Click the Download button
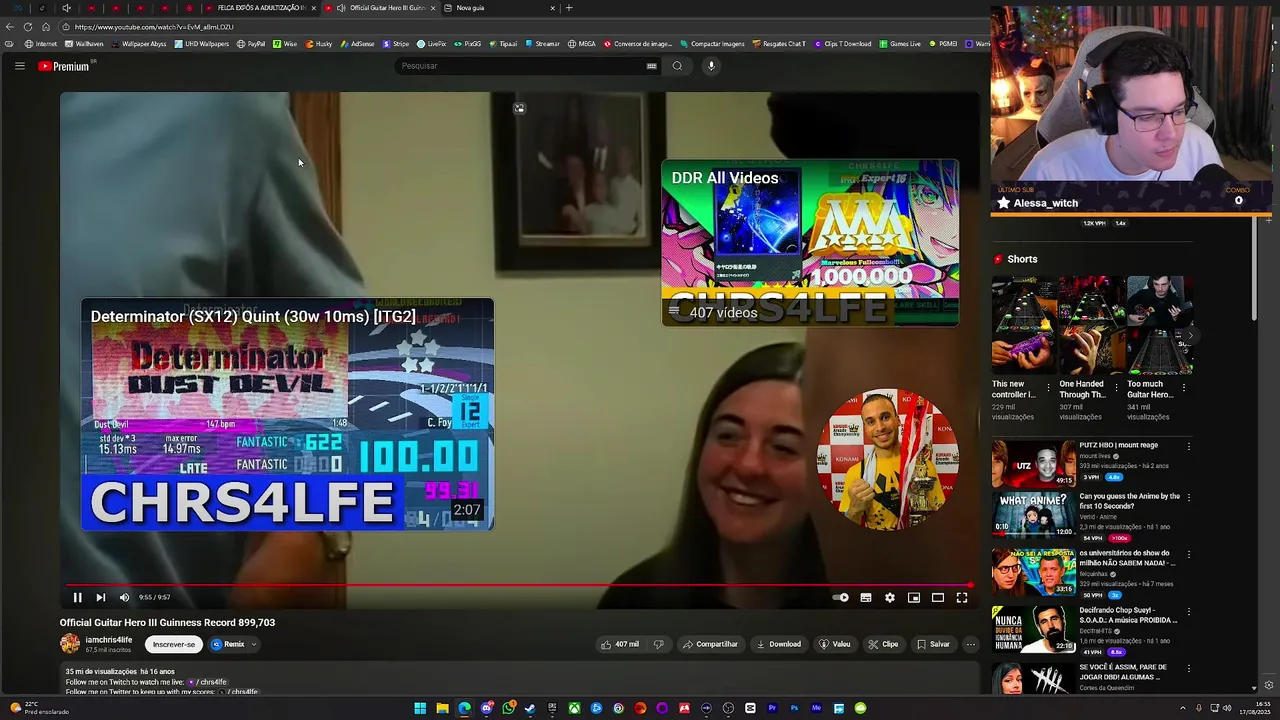The width and height of the screenshot is (1280, 720). [x=779, y=645]
